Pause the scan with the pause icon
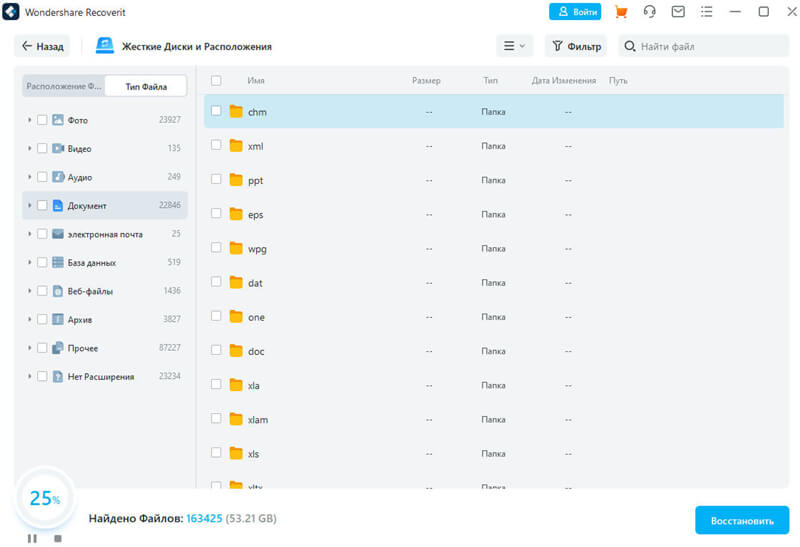 click(x=32, y=538)
